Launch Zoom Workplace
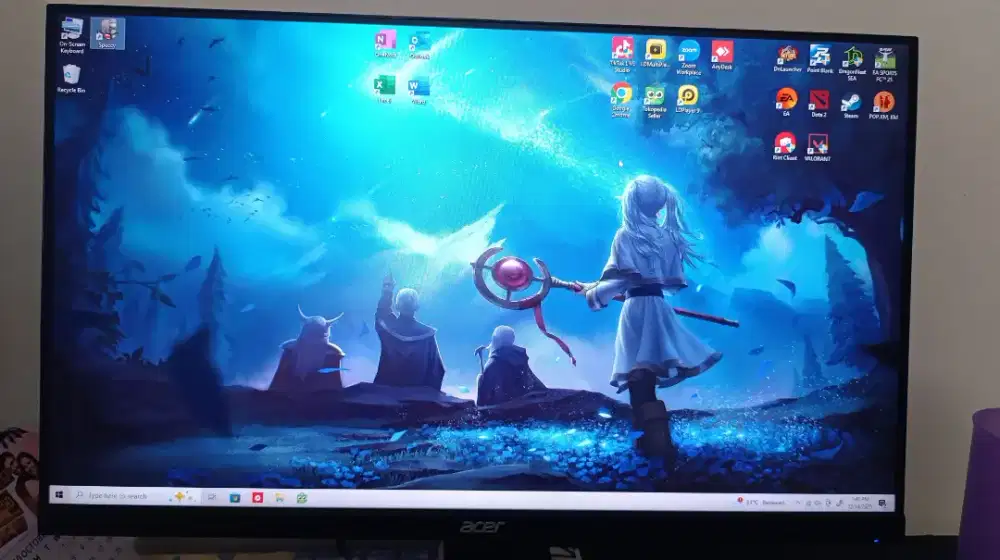Image resolution: width=1000 pixels, height=560 pixels. [x=689, y=57]
